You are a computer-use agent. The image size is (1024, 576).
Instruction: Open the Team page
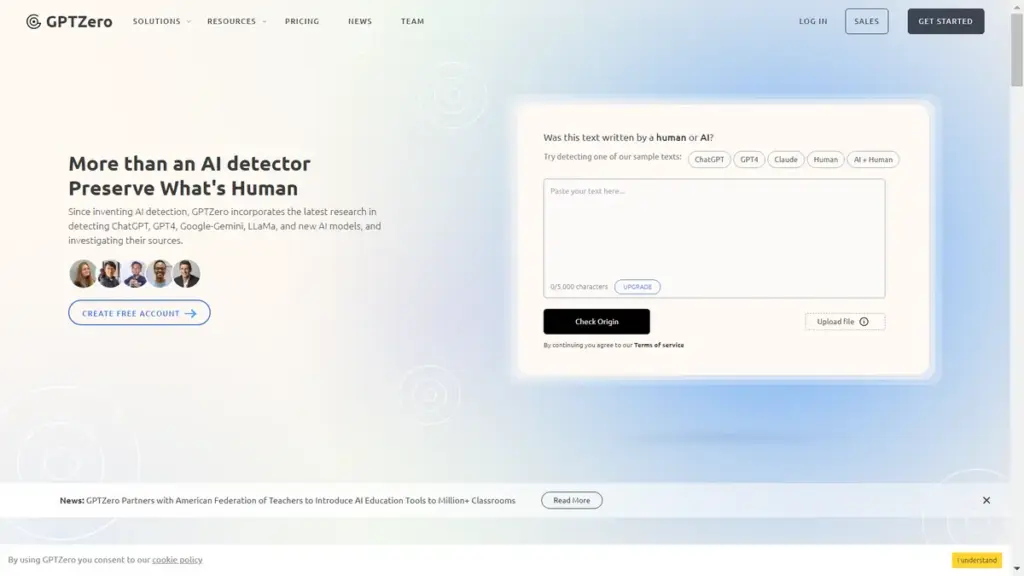[412, 22]
